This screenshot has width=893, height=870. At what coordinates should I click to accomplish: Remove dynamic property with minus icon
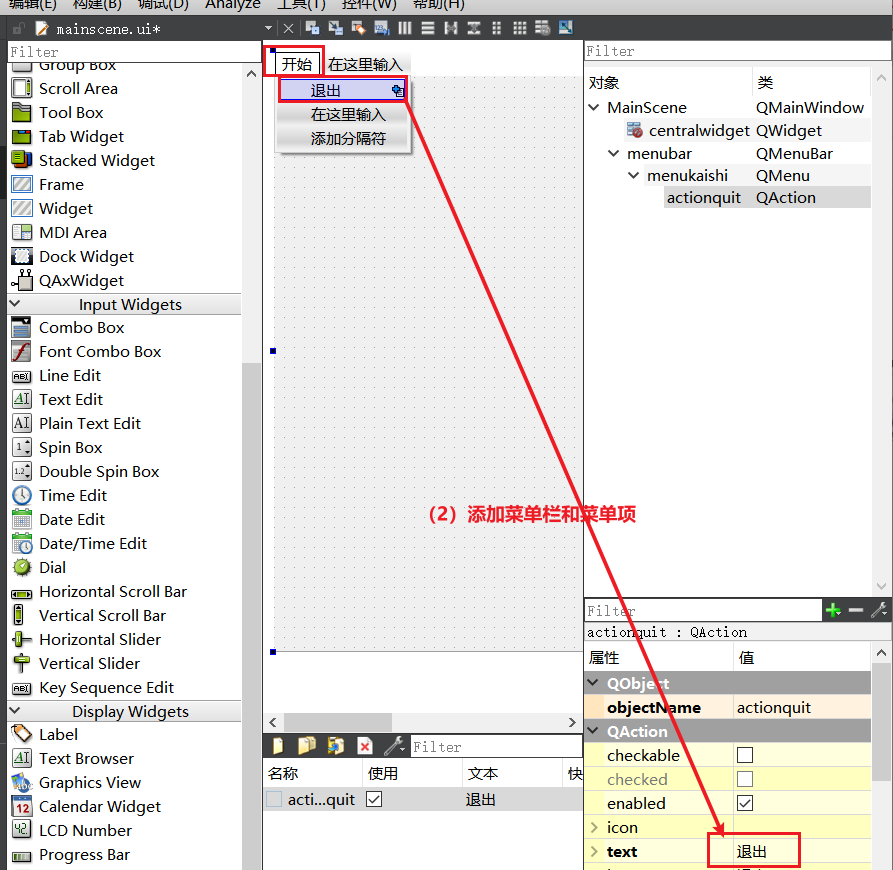(855, 610)
